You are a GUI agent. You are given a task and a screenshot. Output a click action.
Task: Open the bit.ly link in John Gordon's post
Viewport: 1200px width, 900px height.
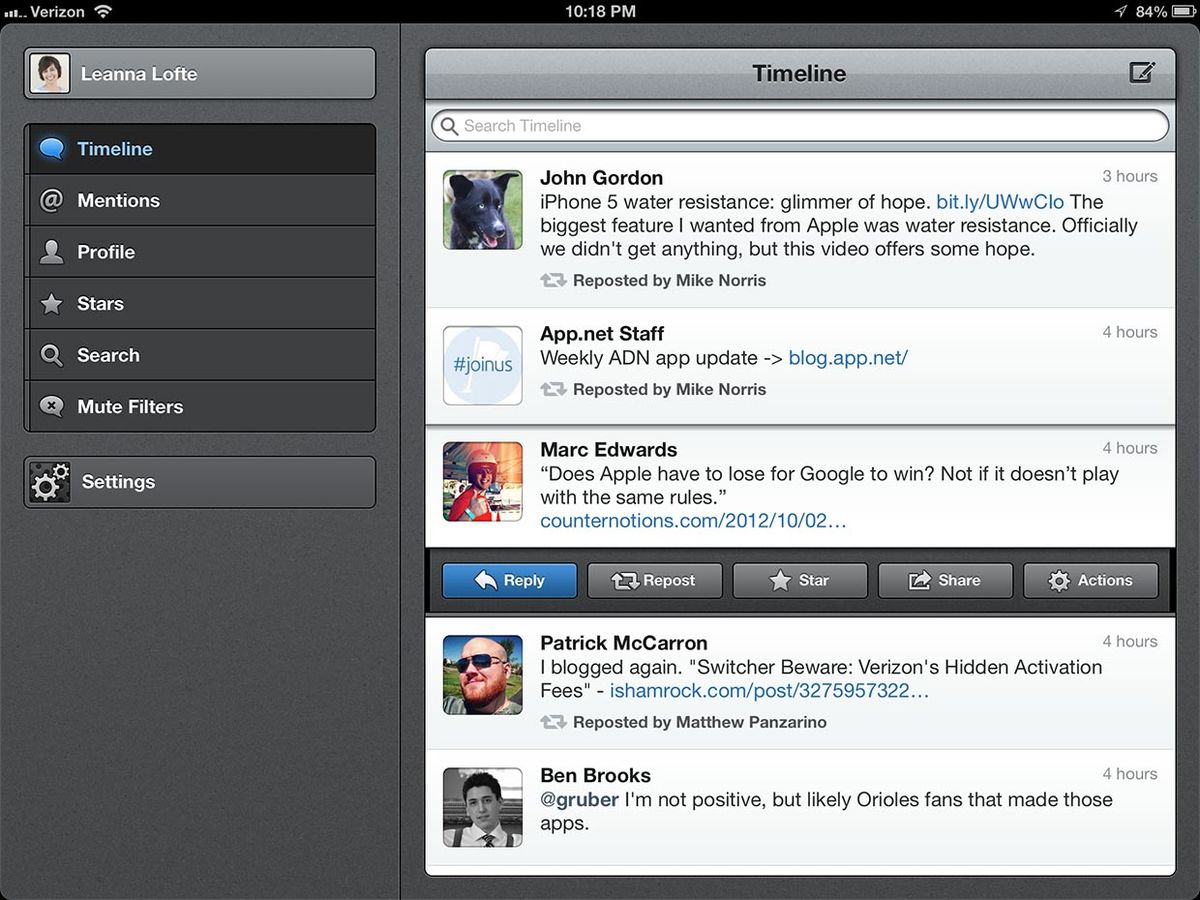[x=1000, y=202]
